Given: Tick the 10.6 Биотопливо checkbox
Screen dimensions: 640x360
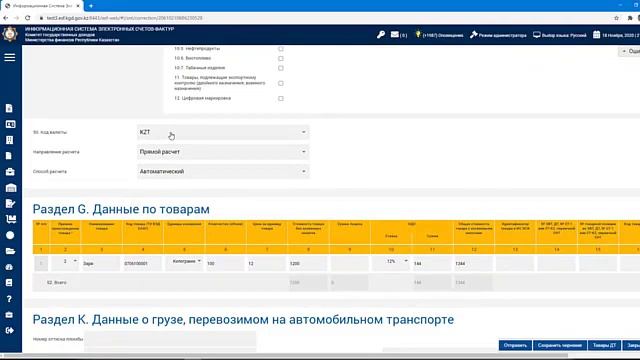Looking at the screenshot, I should 281,58.
